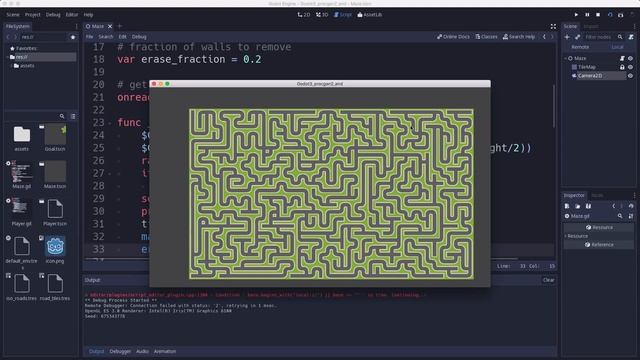Open the Script workspace
640x360 pixels.
[342, 15]
